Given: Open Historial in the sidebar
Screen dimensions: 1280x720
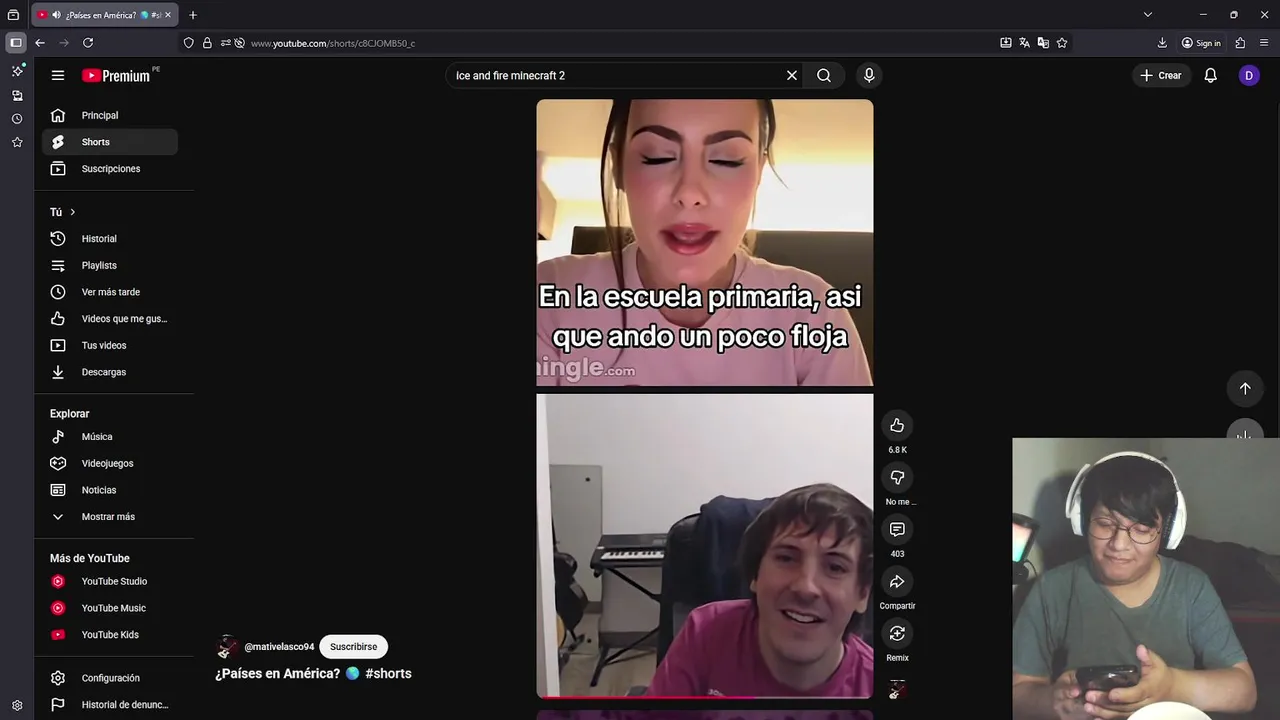Looking at the screenshot, I should (110, 239).
